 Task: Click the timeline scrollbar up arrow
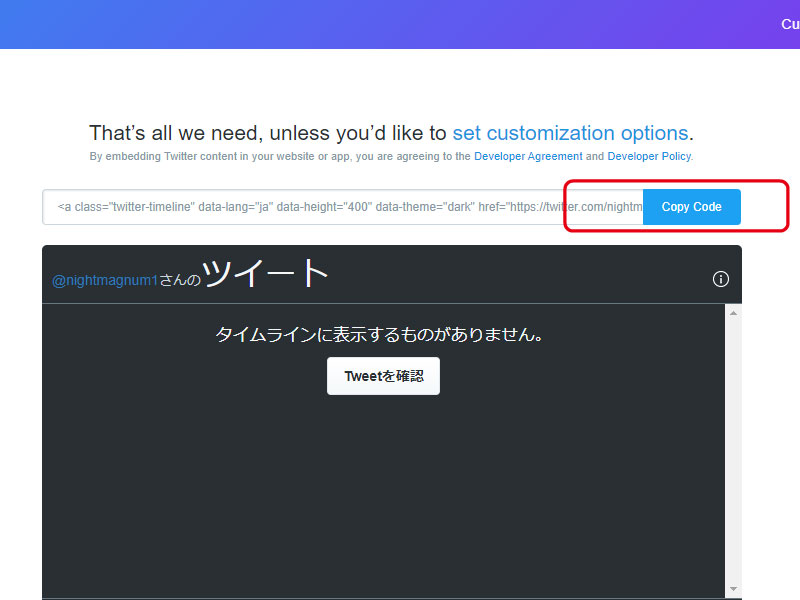point(733,314)
